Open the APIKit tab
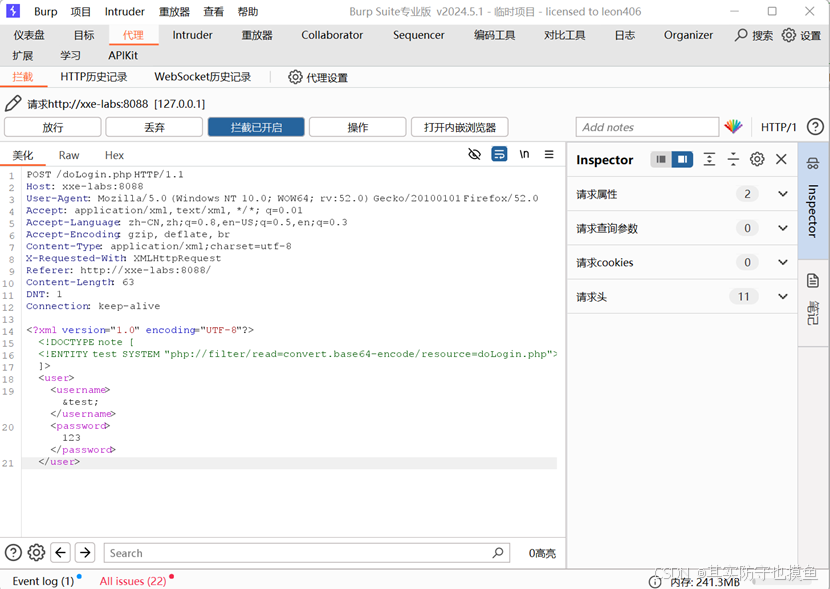830x589 pixels. [123, 56]
